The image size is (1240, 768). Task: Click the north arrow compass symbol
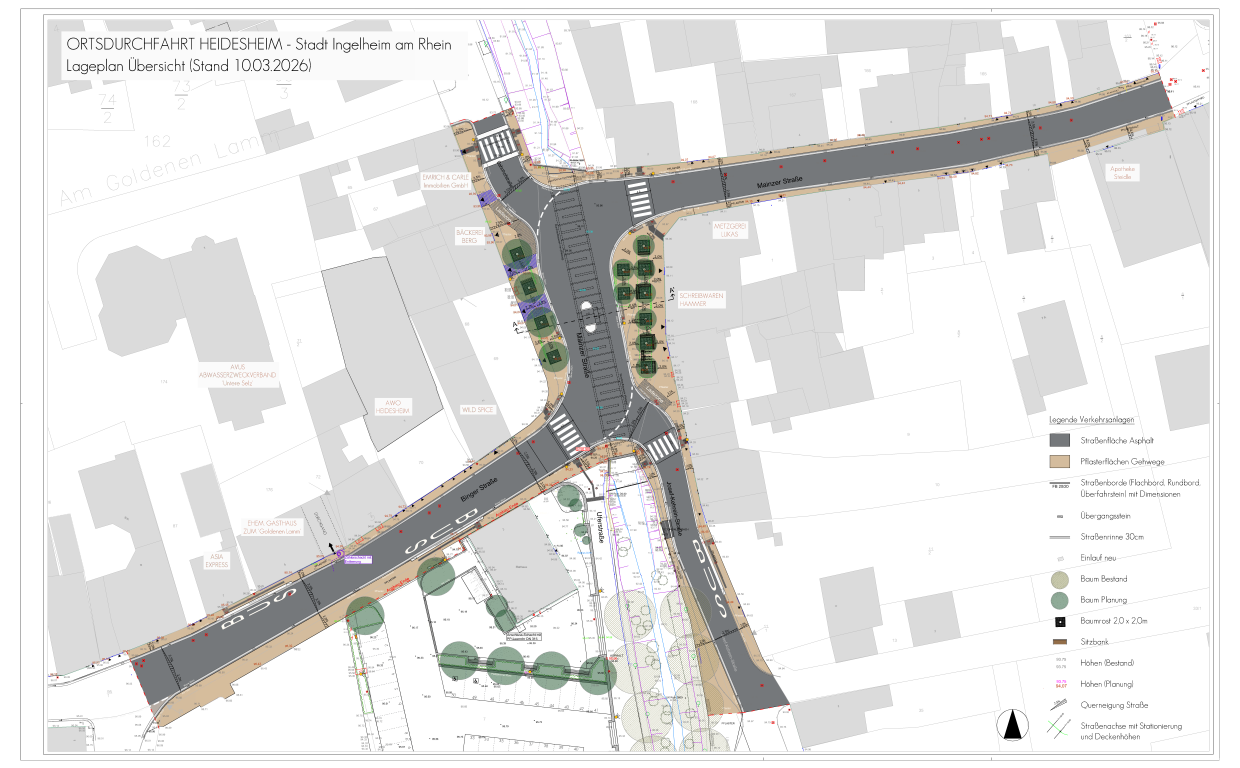[x=1014, y=724]
